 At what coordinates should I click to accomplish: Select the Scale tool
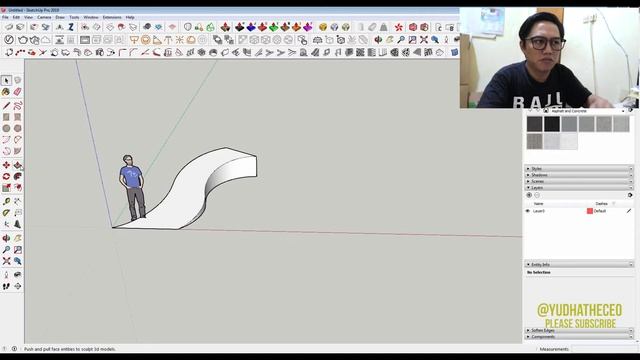tap(6, 188)
